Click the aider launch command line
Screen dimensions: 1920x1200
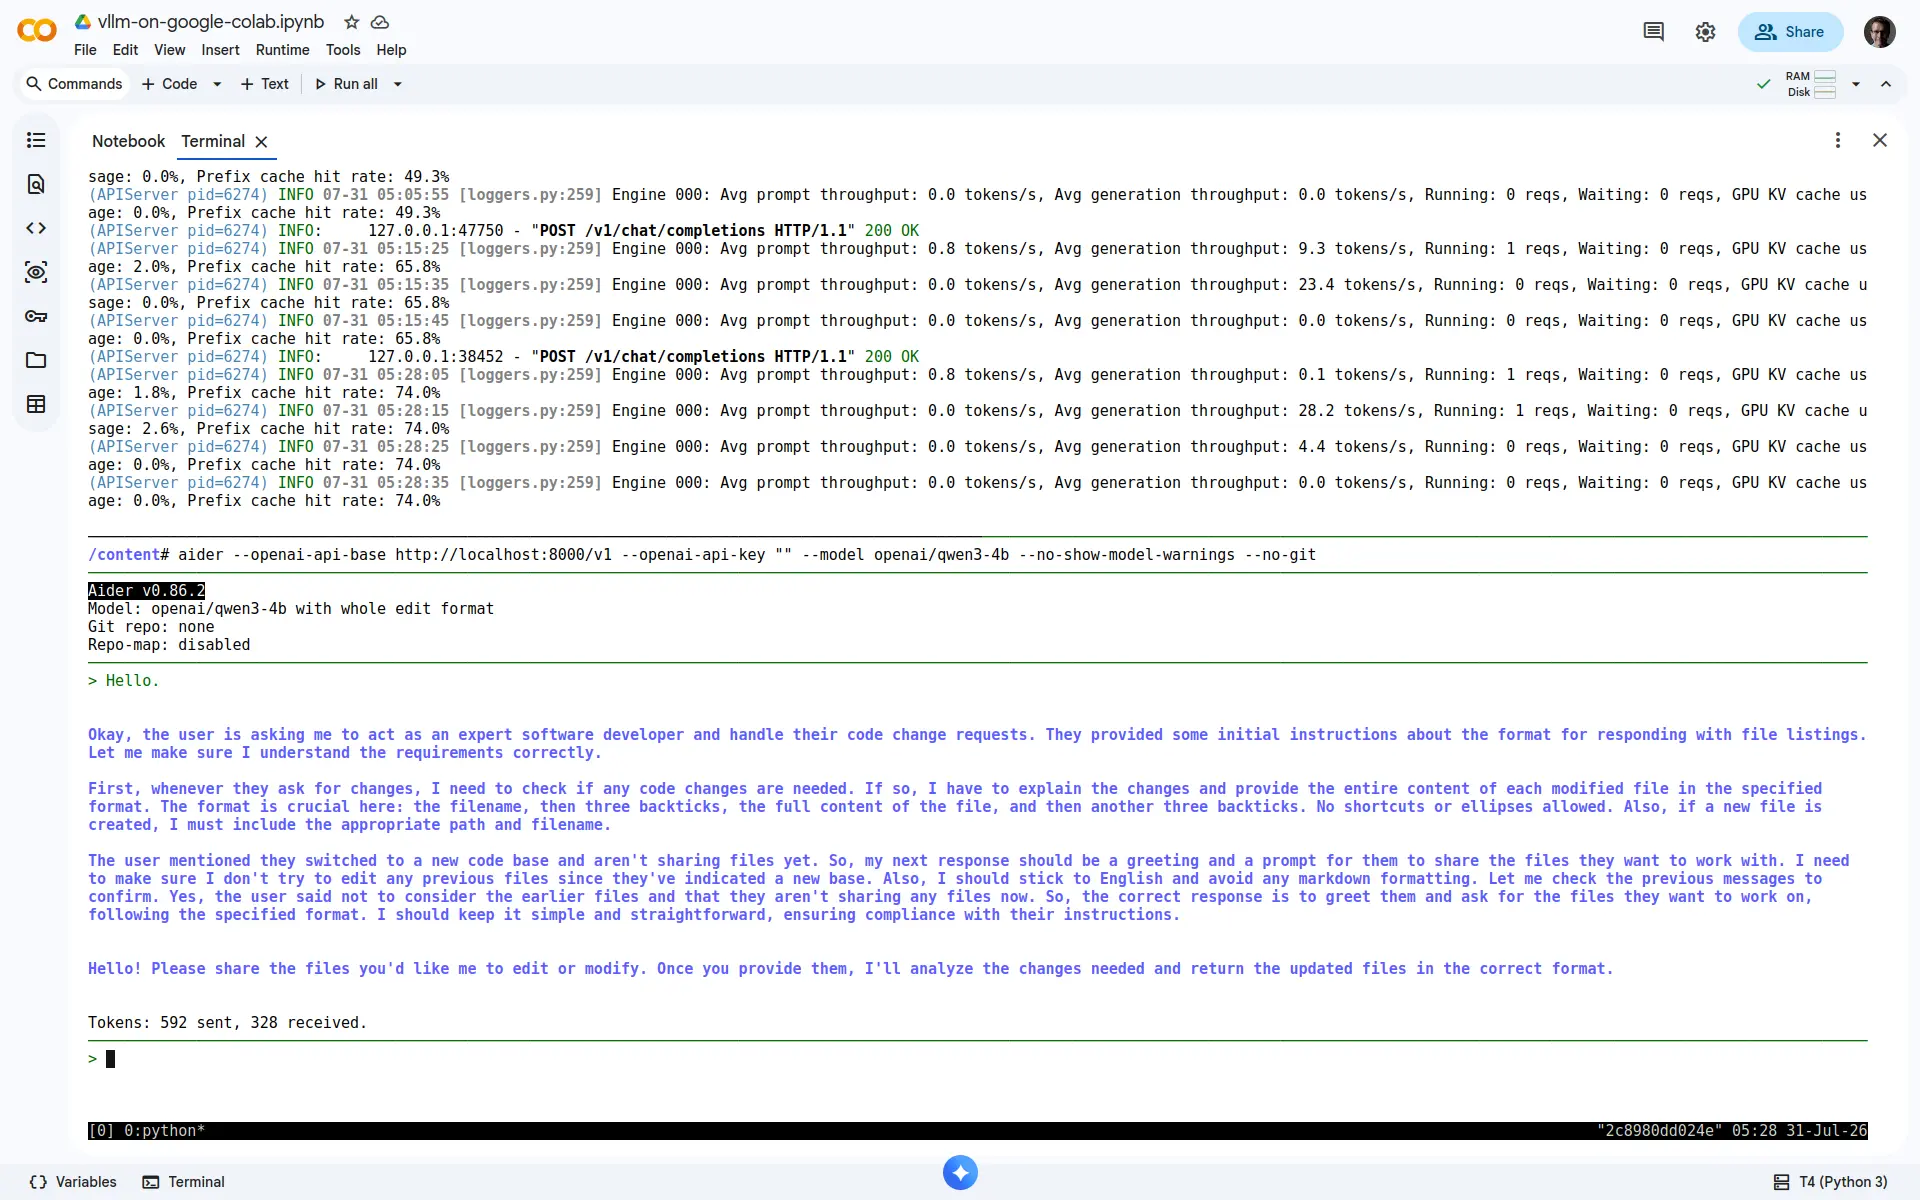pos(702,555)
